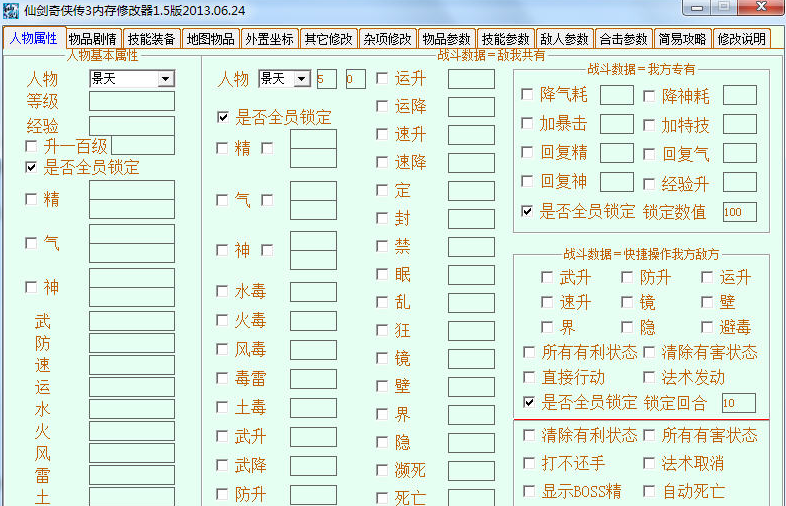Enable the 眠 status checkbox
The height and width of the screenshot is (506, 786).
tap(382, 274)
